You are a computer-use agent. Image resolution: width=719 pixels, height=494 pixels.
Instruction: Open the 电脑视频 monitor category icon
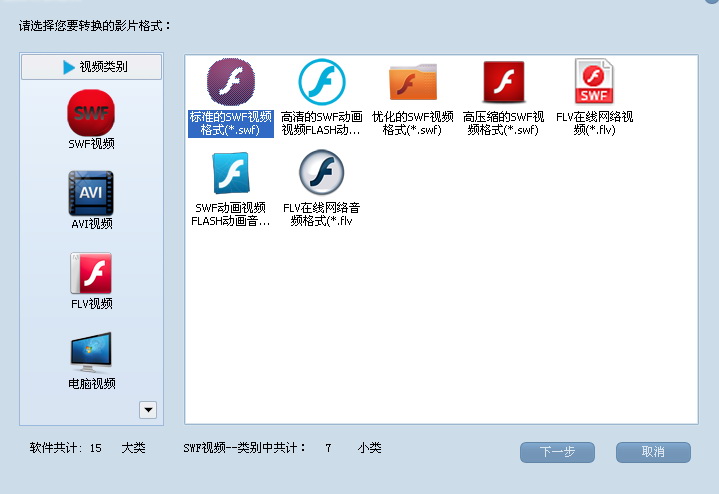tap(91, 352)
